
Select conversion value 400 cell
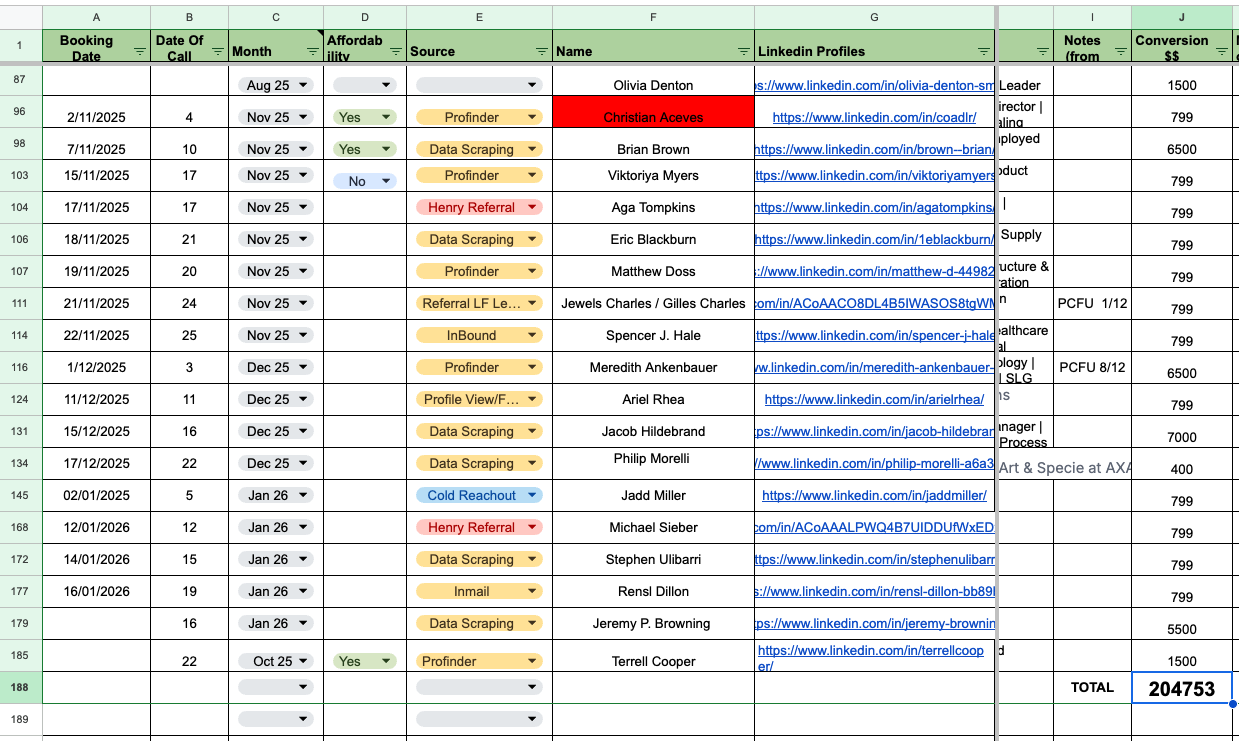coord(1182,463)
